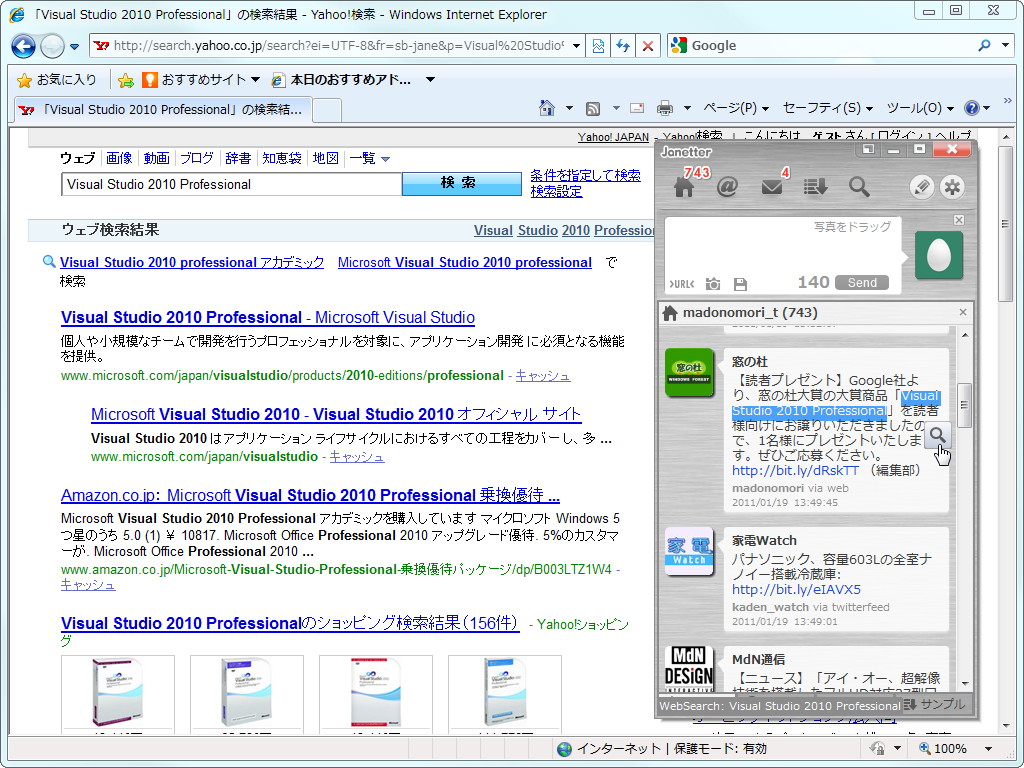Close the madonomori_t timeline column

click(x=963, y=312)
